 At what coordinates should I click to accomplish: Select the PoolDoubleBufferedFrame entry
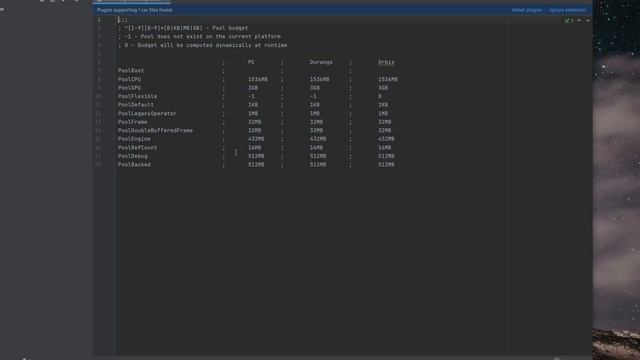tap(156, 131)
